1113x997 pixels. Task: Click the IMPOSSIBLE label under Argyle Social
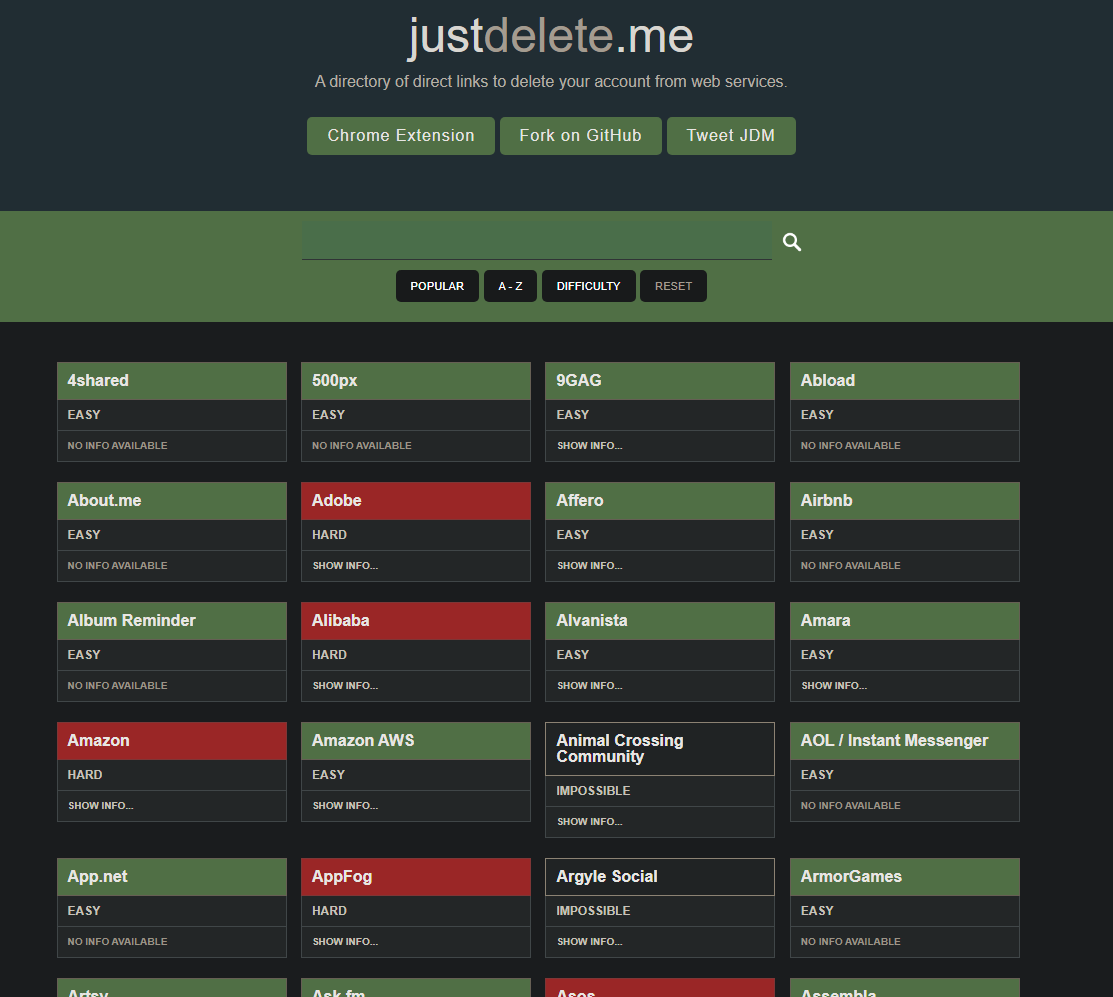593,911
